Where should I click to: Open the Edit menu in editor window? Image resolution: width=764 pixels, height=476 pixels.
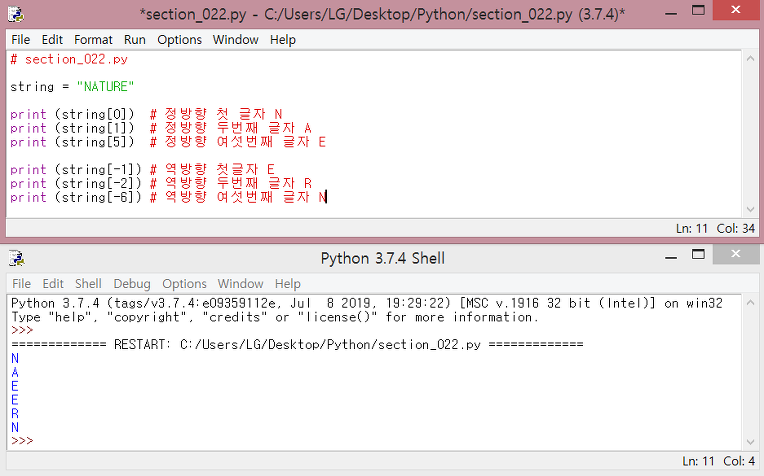[52, 39]
